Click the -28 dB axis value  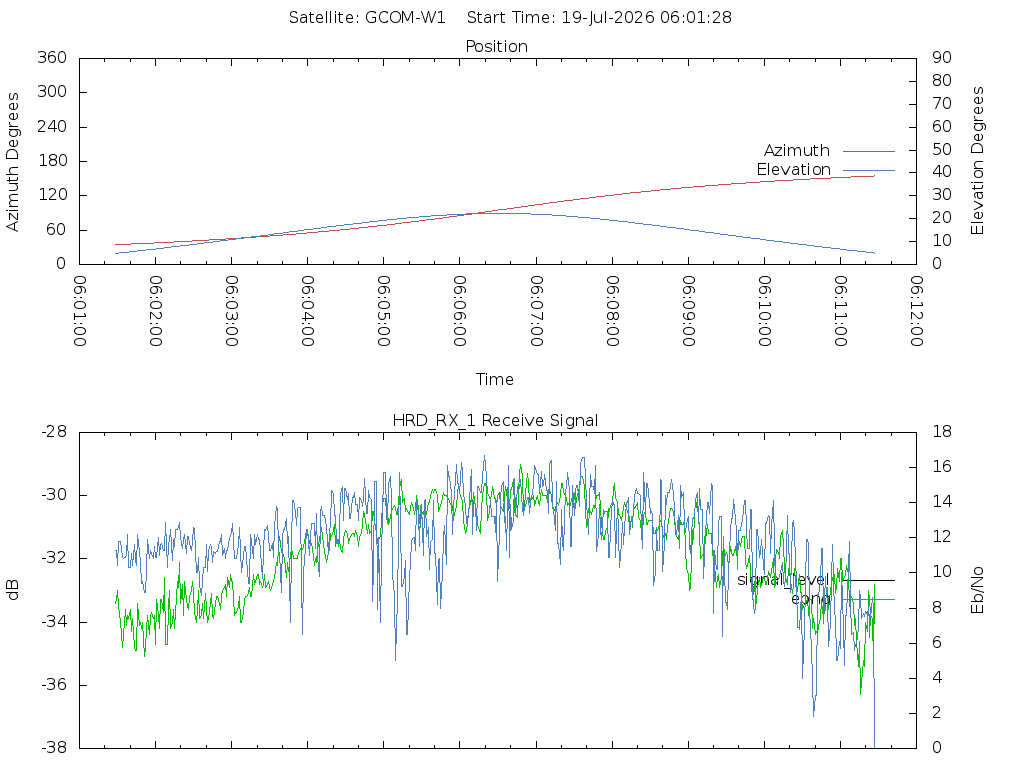coord(54,432)
